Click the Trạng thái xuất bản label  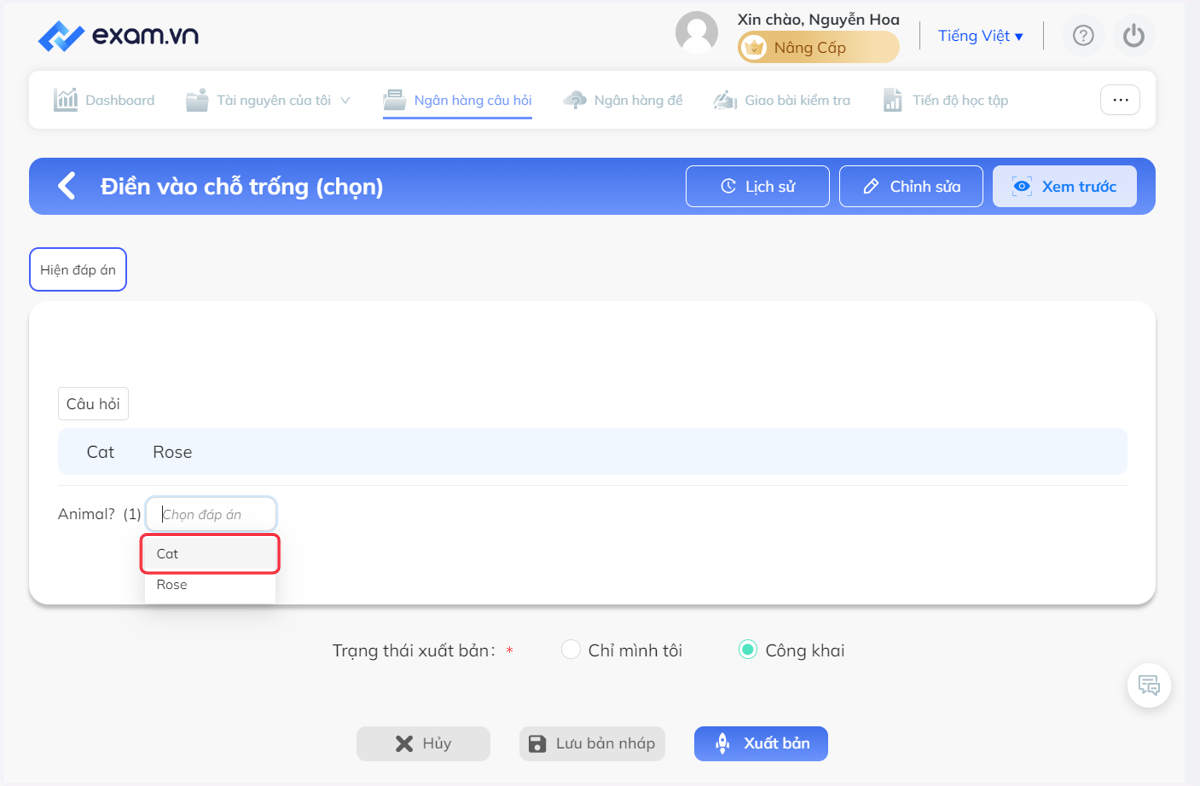point(414,650)
